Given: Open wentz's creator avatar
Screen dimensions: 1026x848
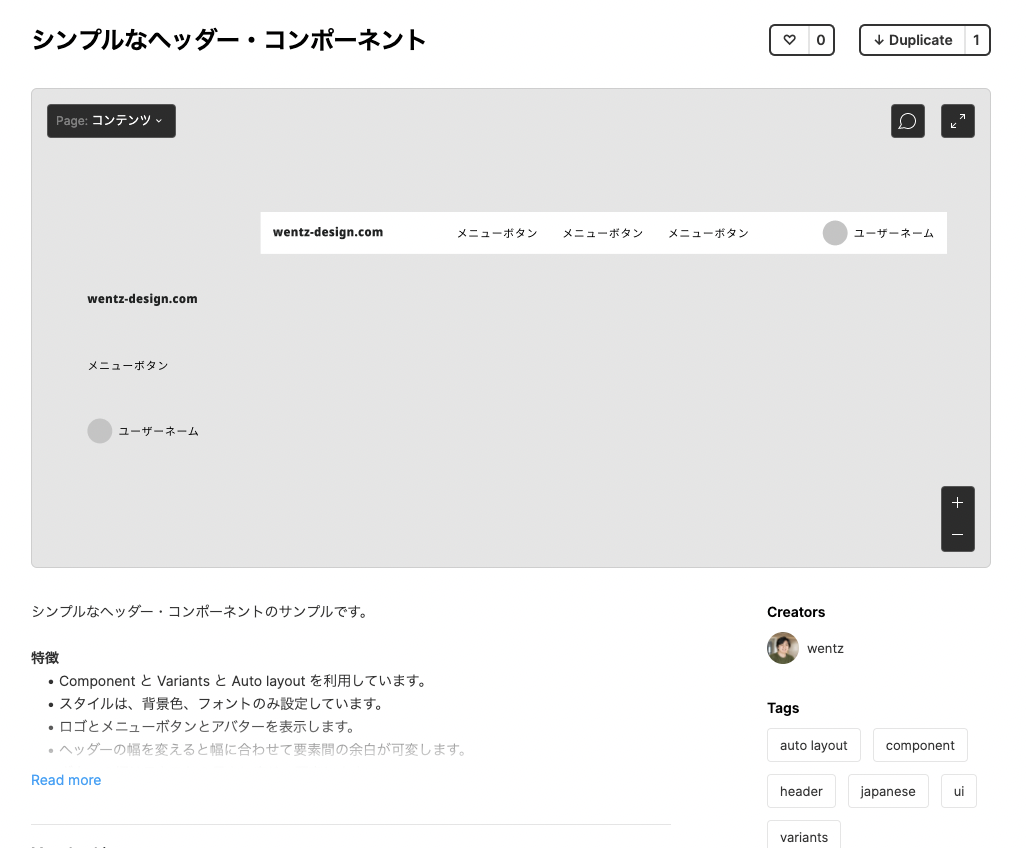Looking at the screenshot, I should coord(783,648).
